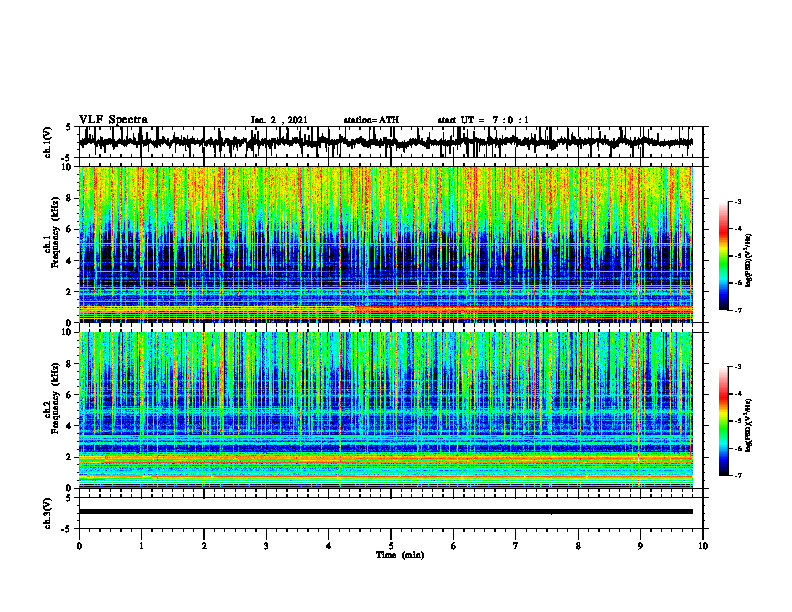Click the ch.2 spectrogram color scale bar

point(723,421)
